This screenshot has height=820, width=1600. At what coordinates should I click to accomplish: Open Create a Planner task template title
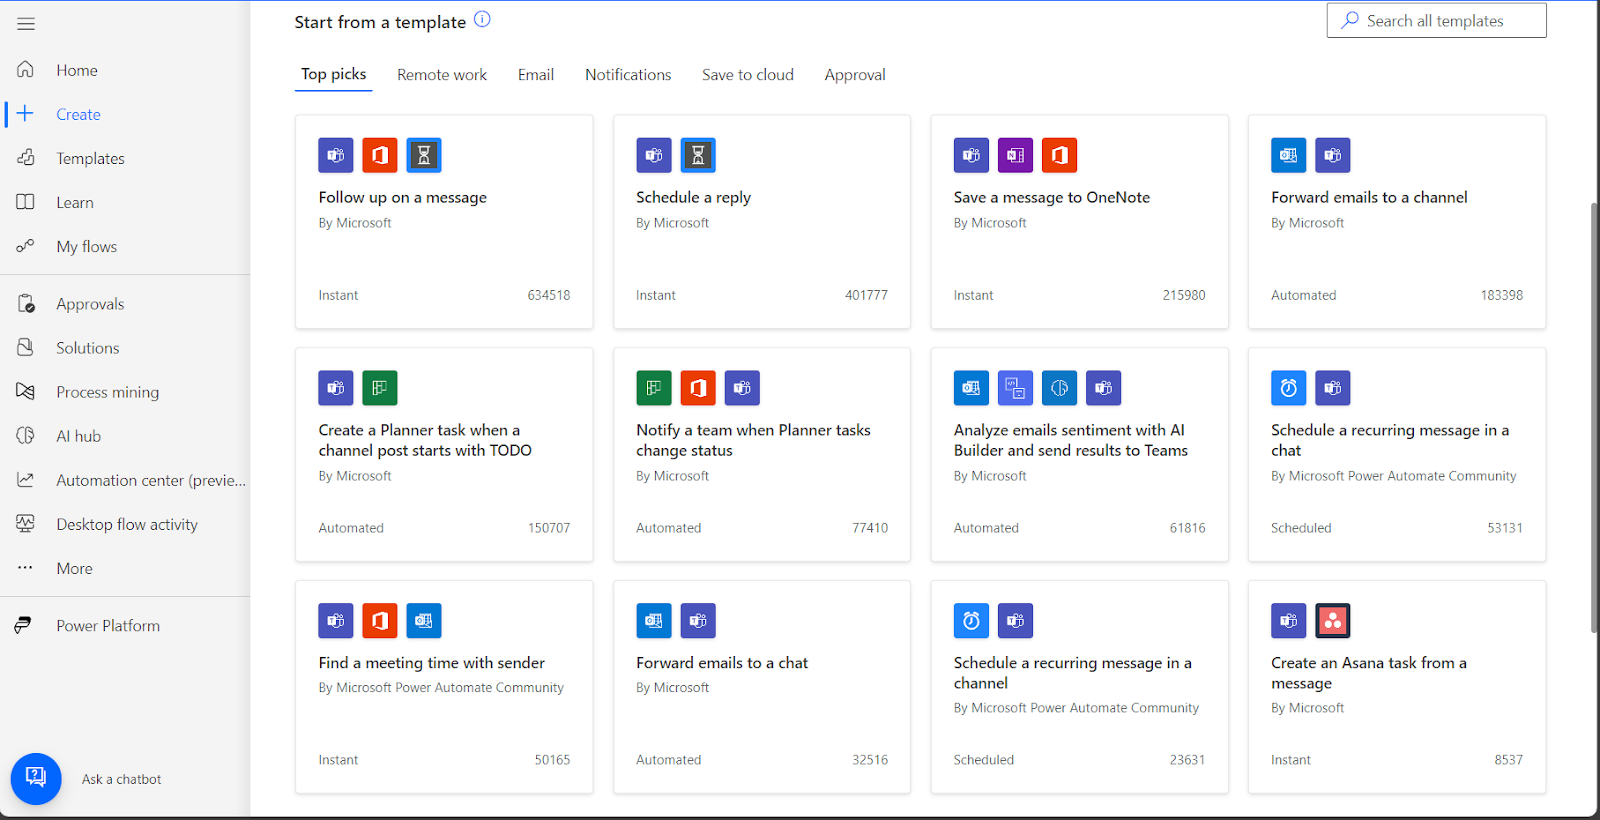tap(425, 440)
